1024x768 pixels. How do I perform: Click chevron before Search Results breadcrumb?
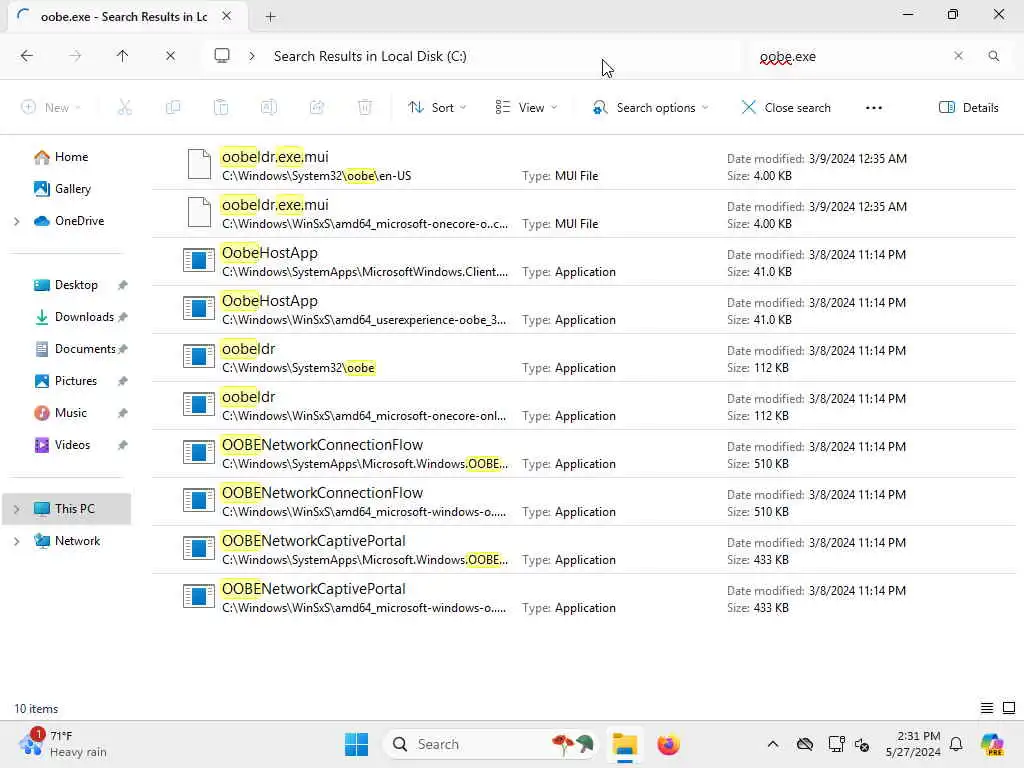pos(252,56)
